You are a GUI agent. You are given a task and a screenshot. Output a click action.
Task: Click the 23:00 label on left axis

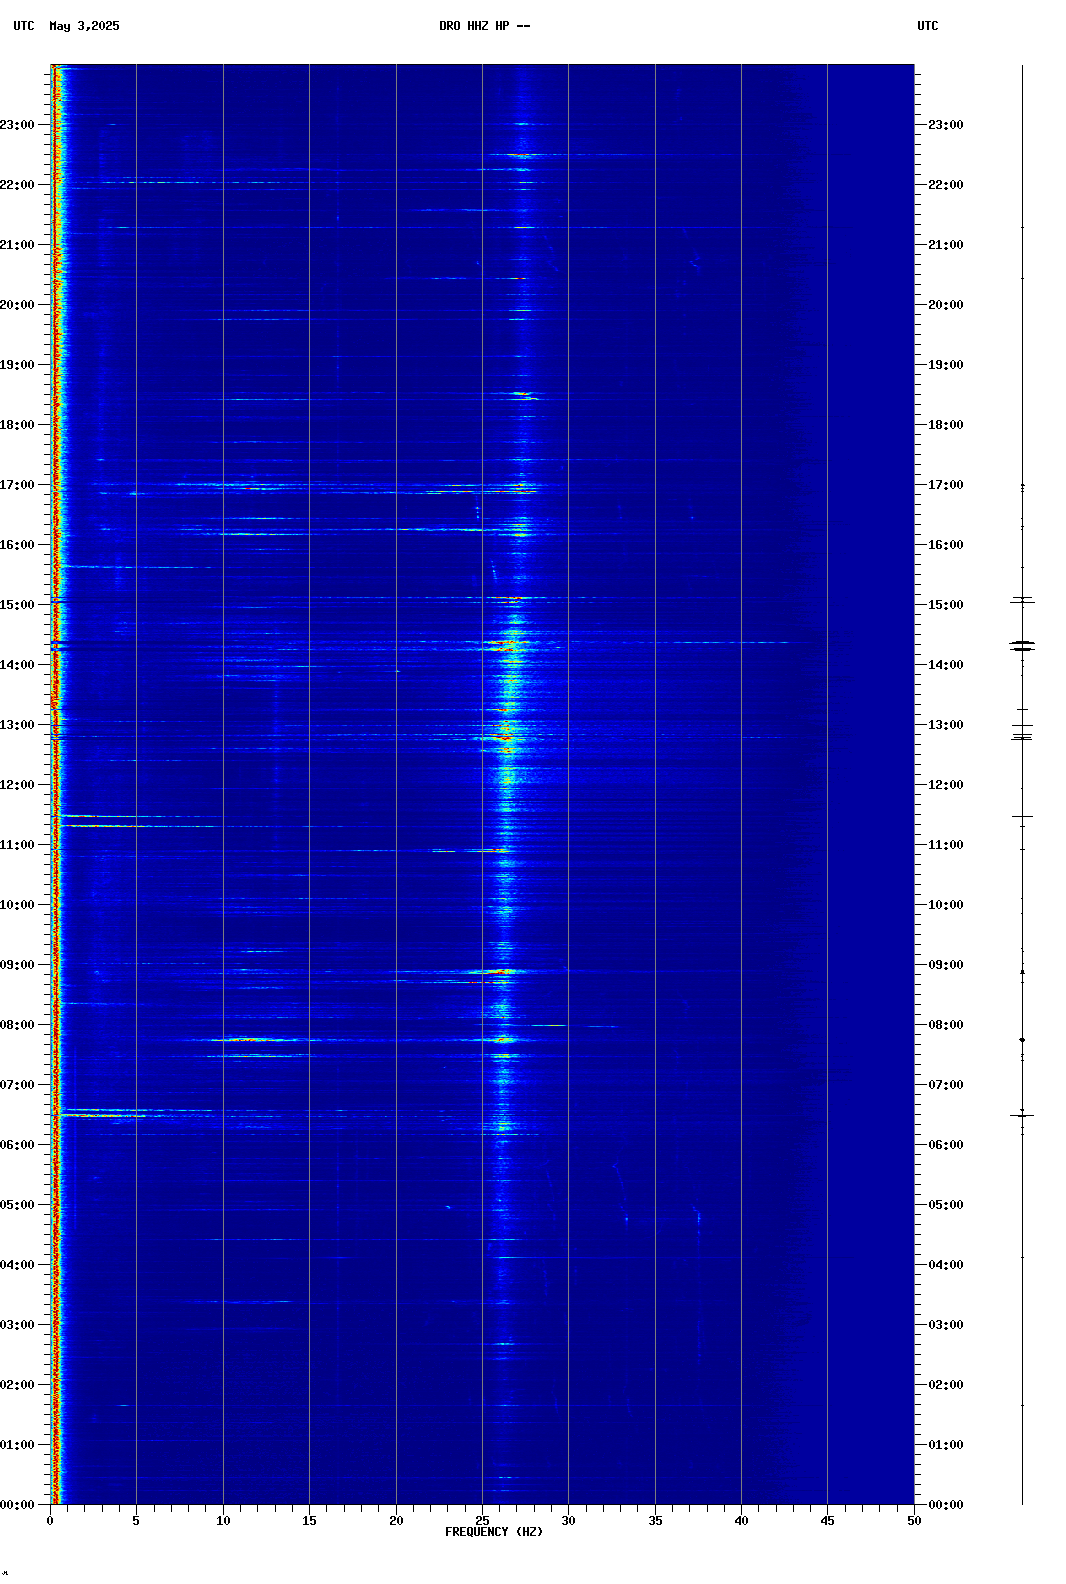(17, 125)
